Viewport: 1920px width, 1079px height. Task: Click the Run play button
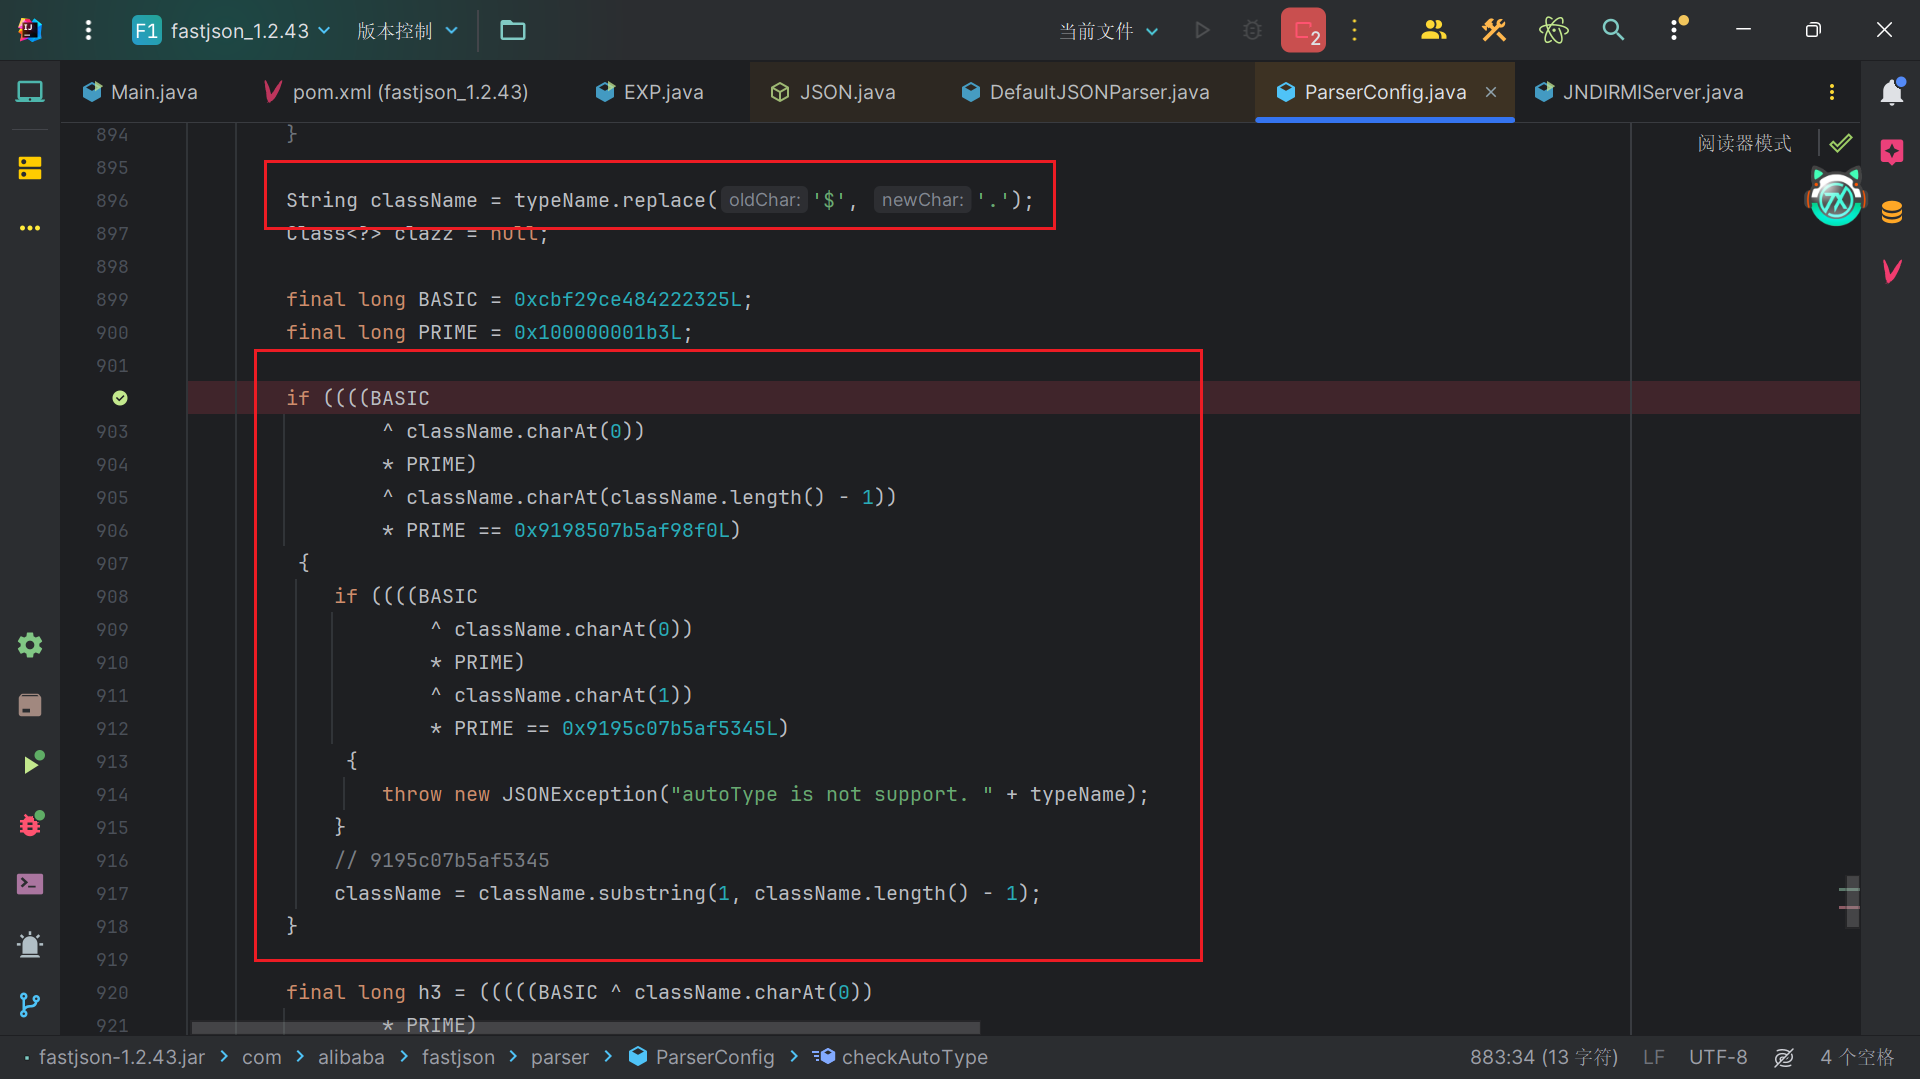[x=1202, y=30]
